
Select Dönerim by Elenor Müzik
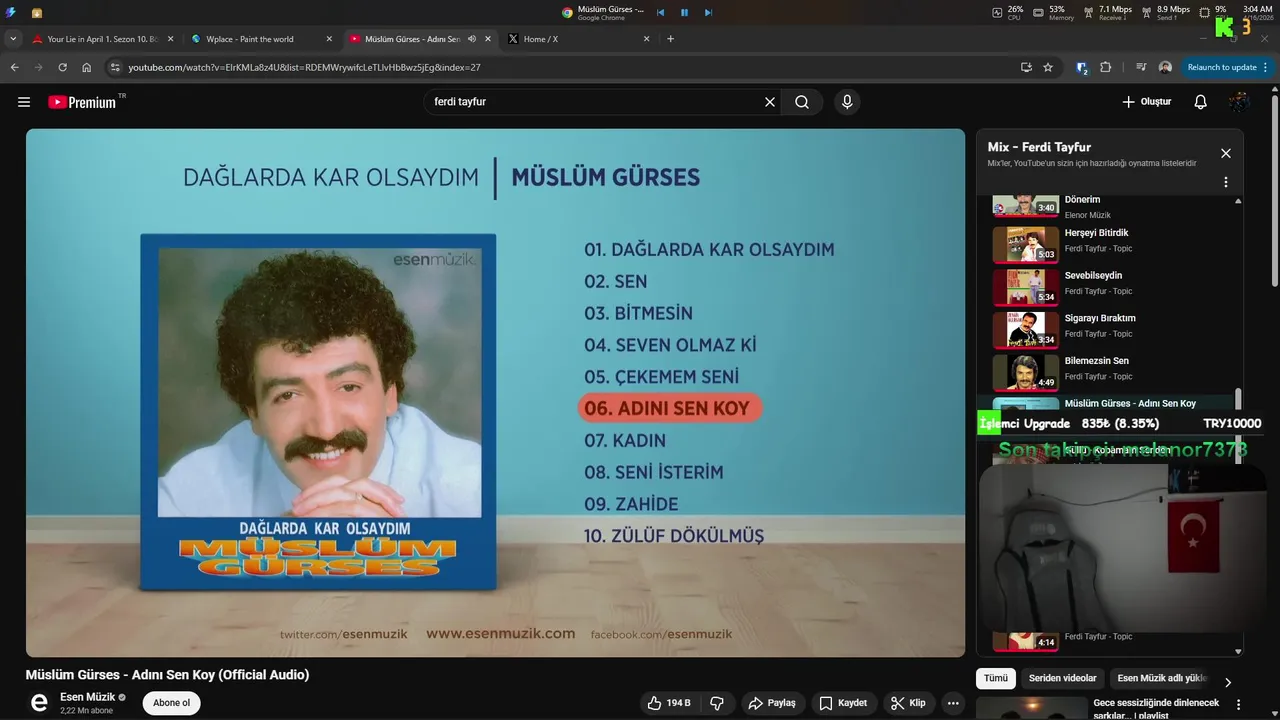[1110, 206]
